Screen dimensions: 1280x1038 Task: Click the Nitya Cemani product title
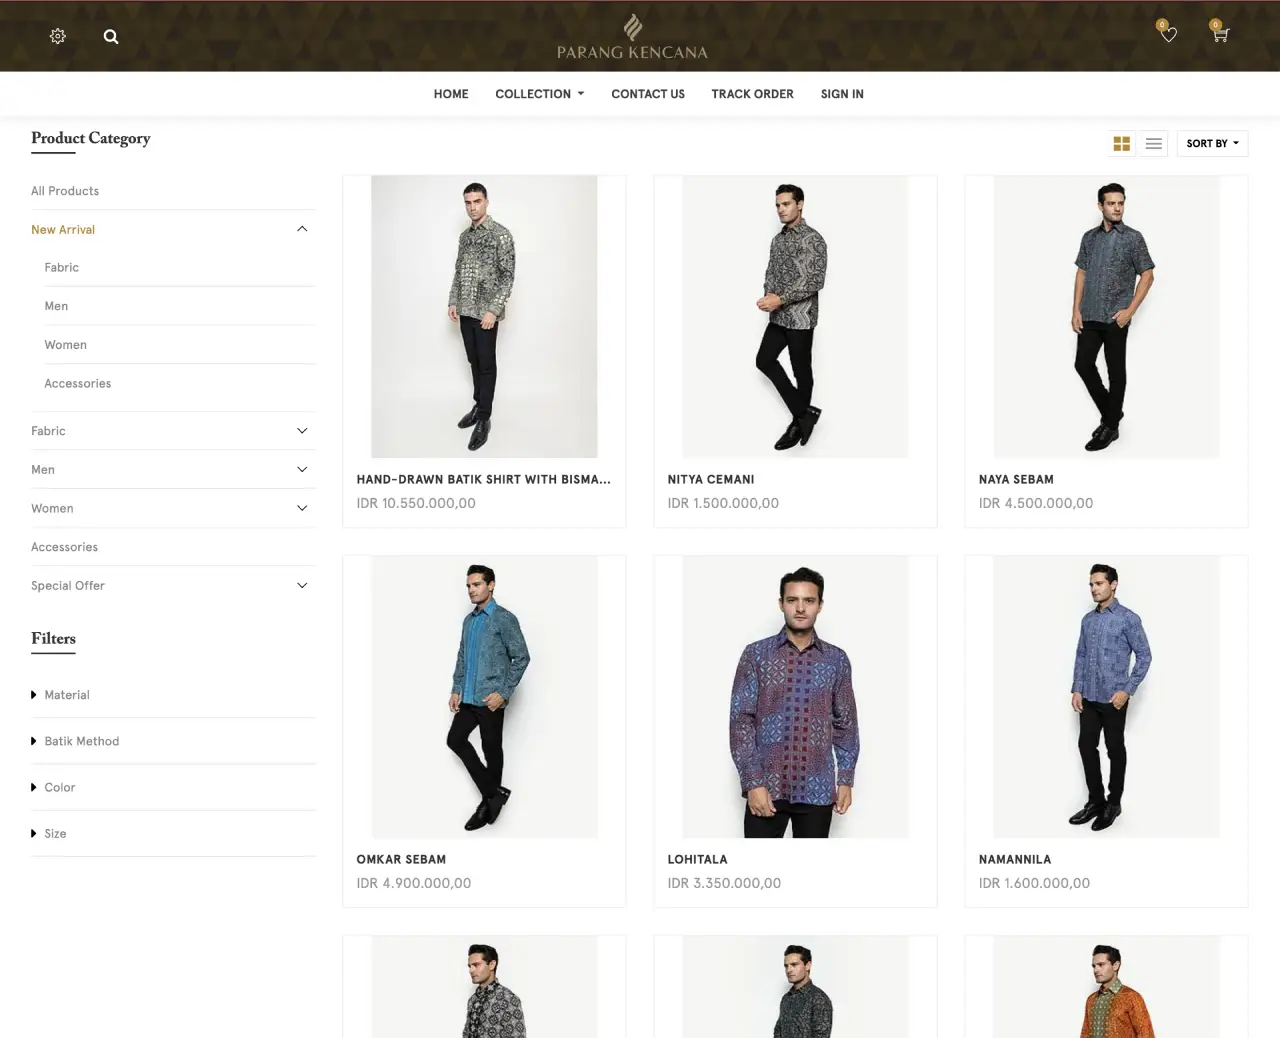[x=711, y=480]
